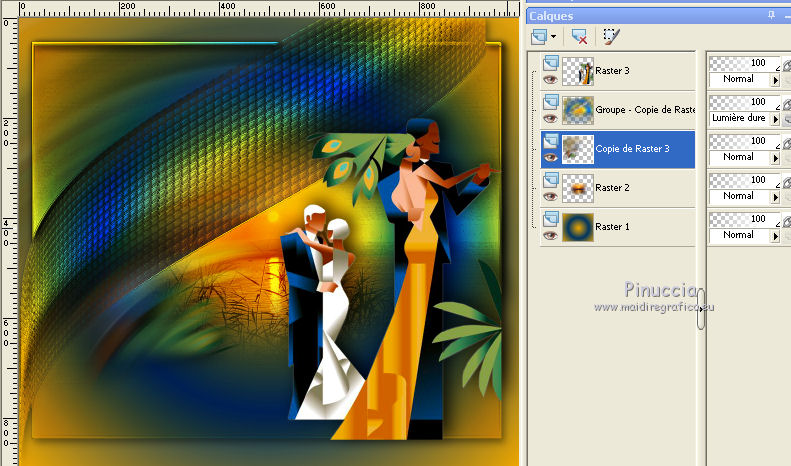The image size is (791, 466).
Task: Click the arrow button beside Lumière dure
Action: pyautogui.click(x=775, y=119)
